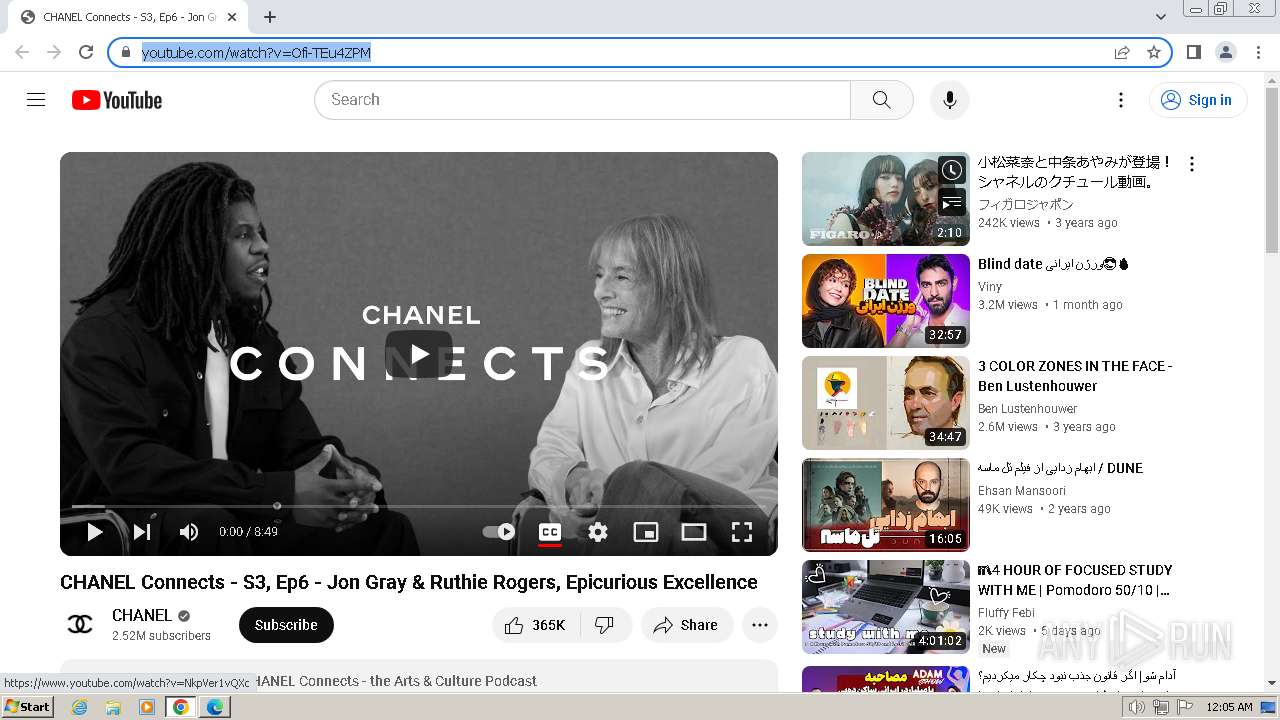Dislike this video
This screenshot has width=1280, height=720.
tap(605, 625)
